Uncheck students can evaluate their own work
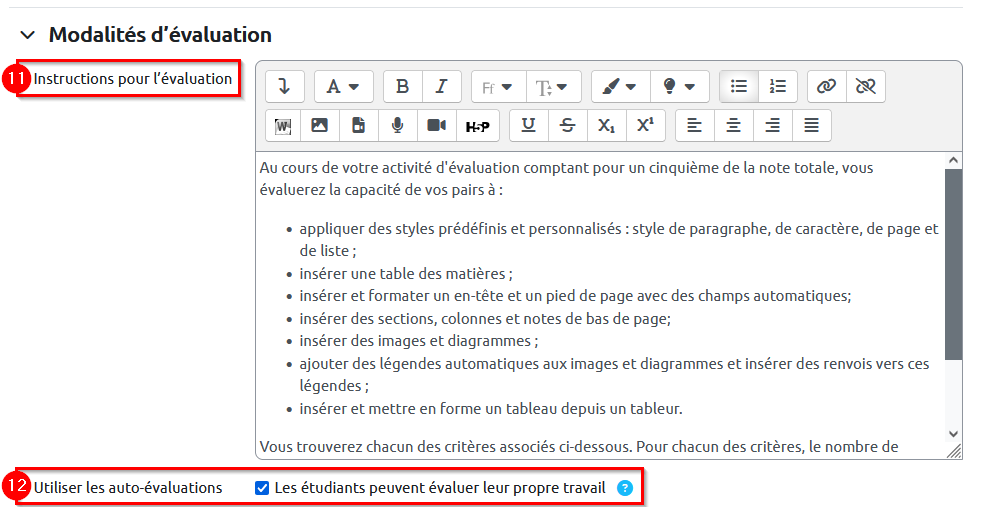 pyautogui.click(x=262, y=488)
